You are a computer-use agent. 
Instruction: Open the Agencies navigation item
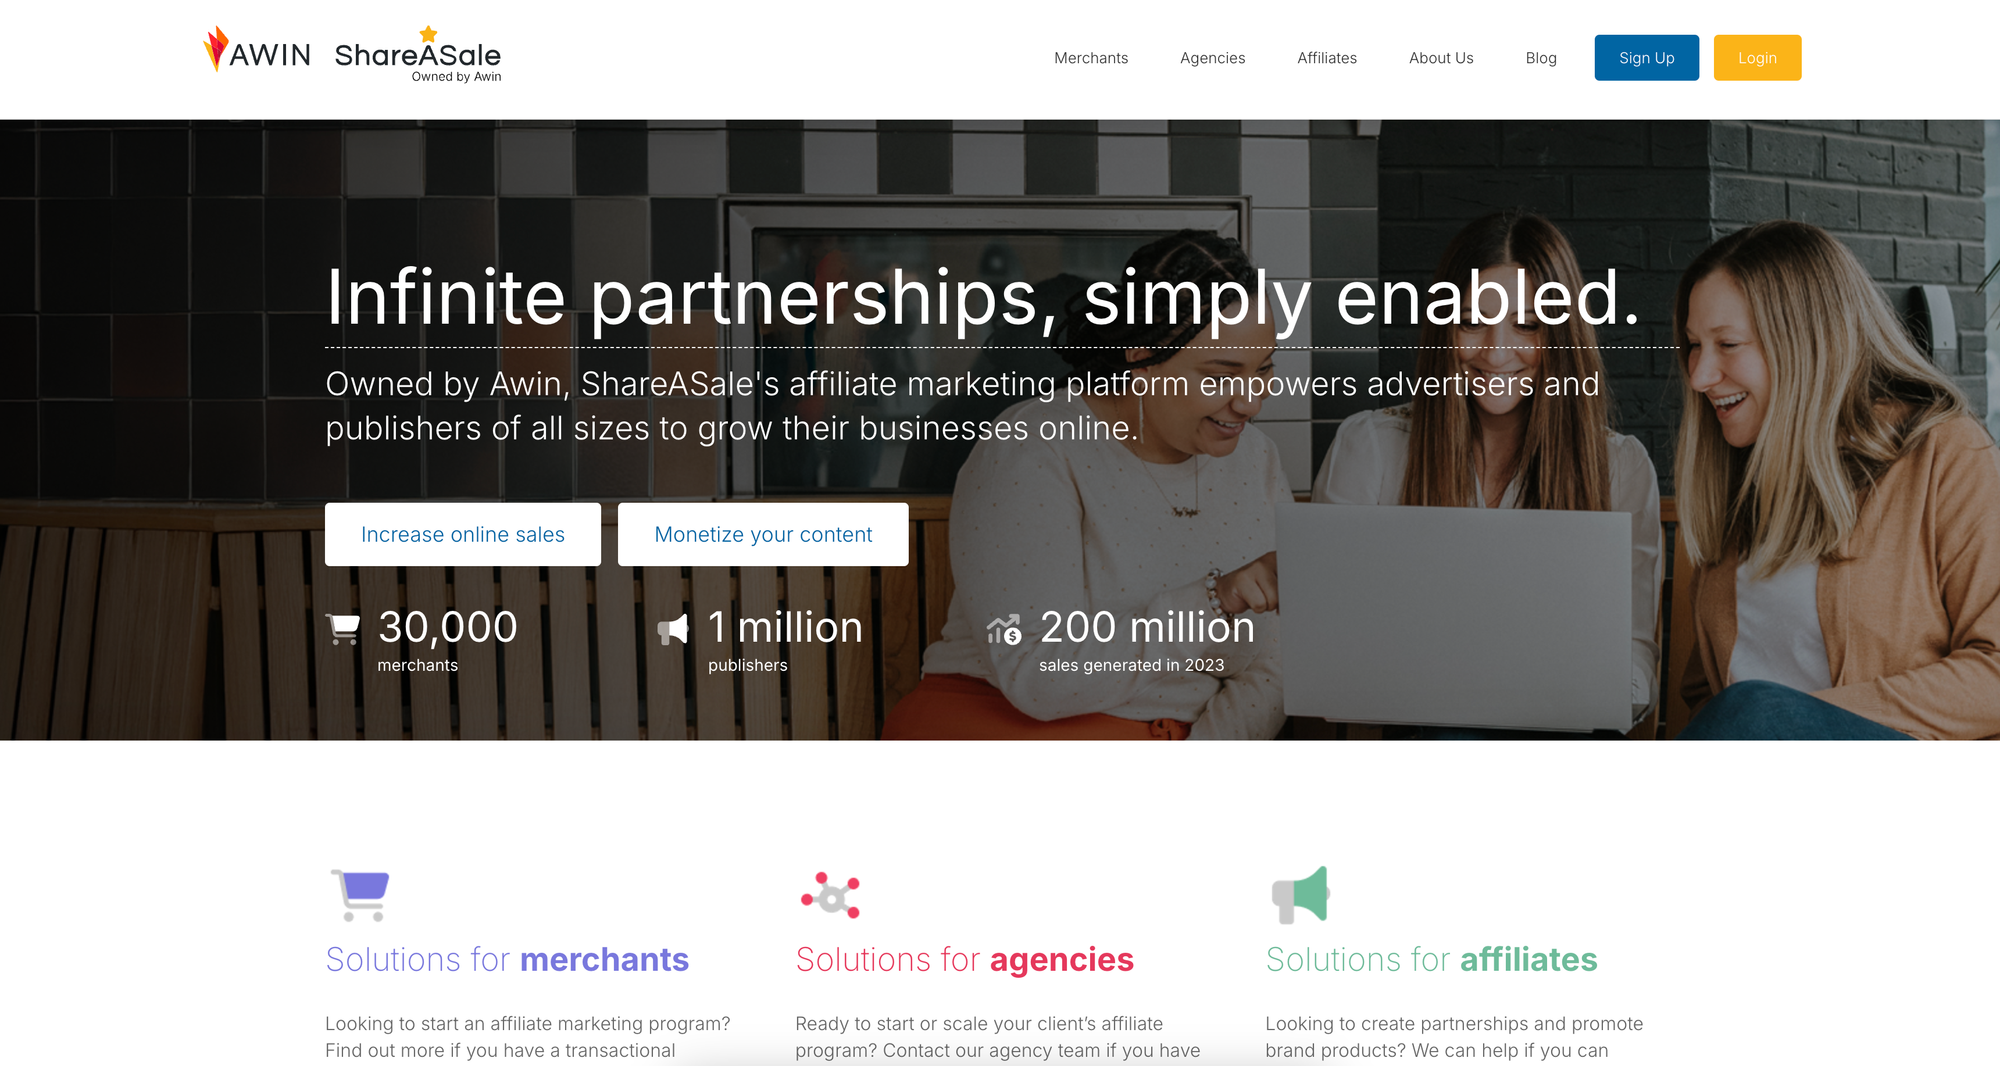[1213, 58]
